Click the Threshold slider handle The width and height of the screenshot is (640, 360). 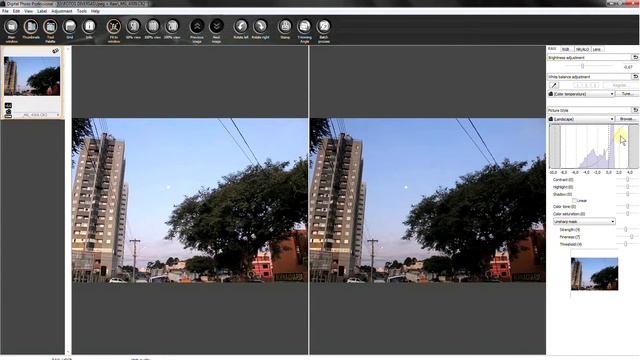click(x=625, y=244)
